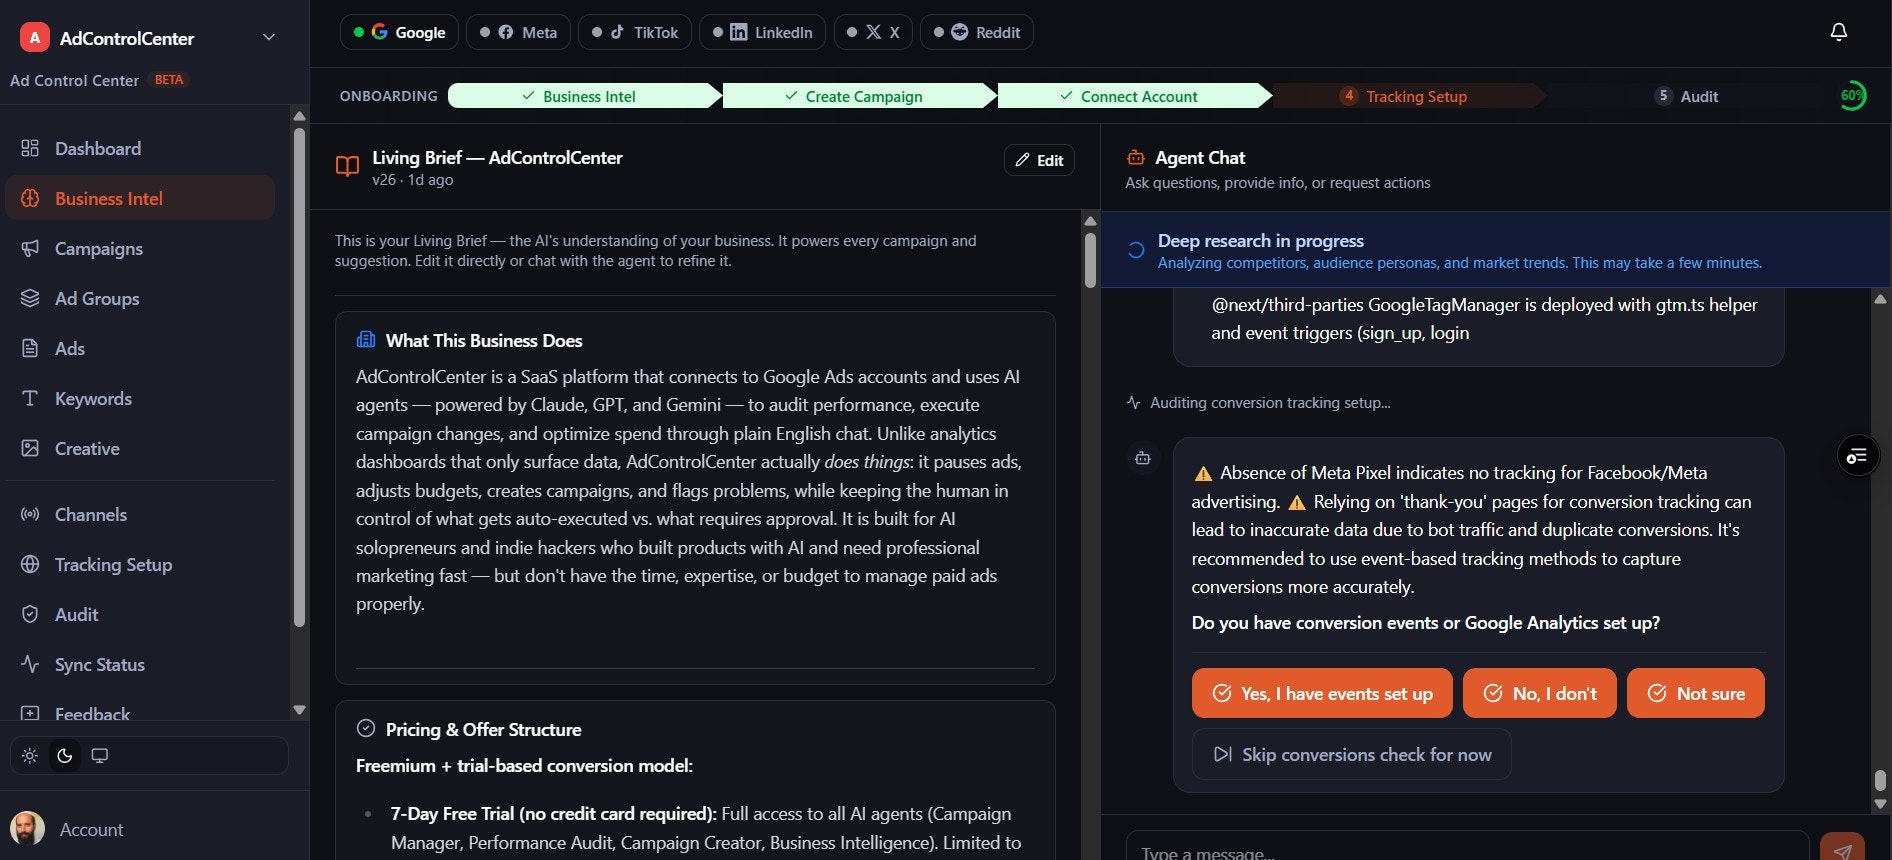The width and height of the screenshot is (1892, 860).
Task: Click the user avatar thumbnail
Action: (x=27, y=829)
